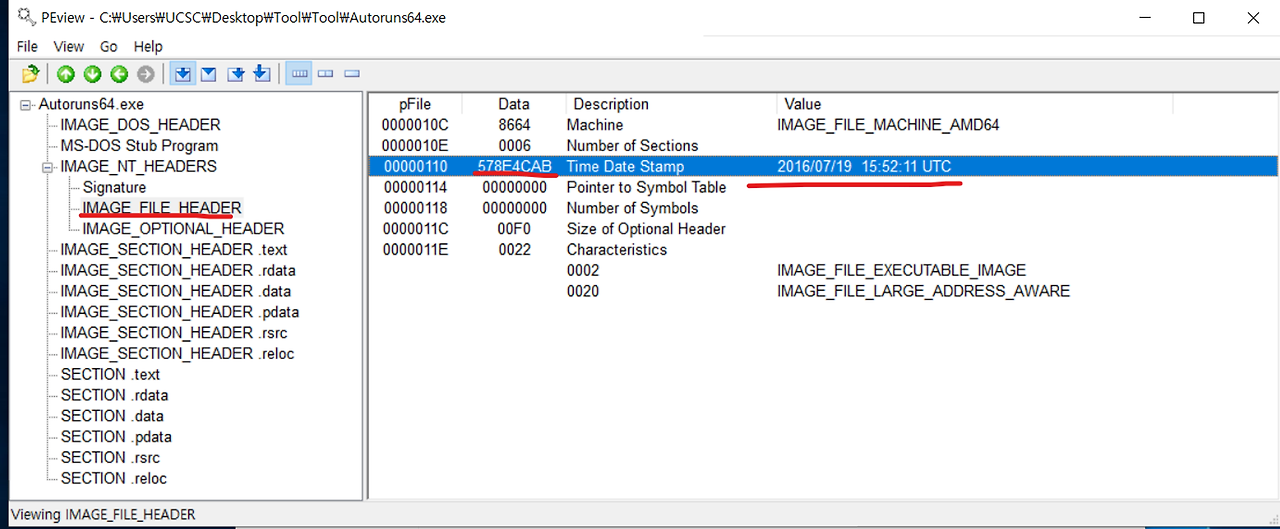Select the Size of Optional Header row
1280x529 pixels.
(x=824, y=229)
